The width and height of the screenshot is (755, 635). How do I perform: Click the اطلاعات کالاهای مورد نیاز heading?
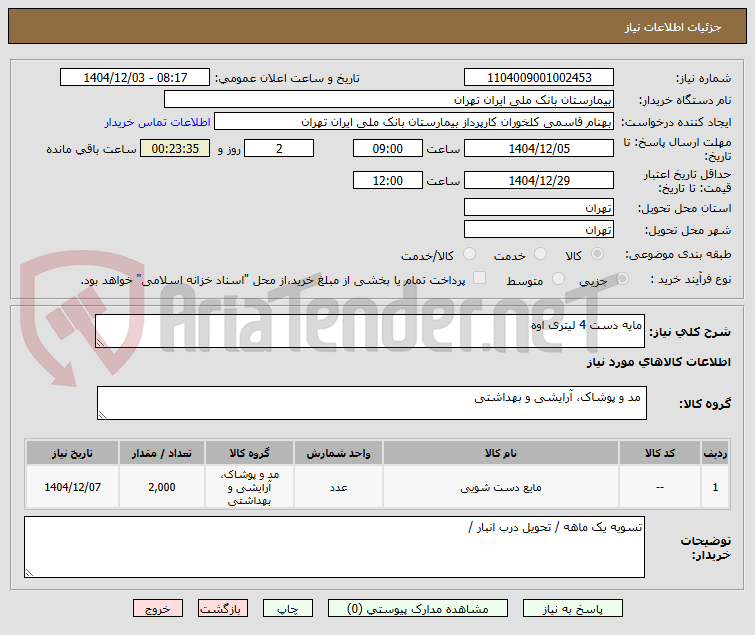tap(659, 362)
